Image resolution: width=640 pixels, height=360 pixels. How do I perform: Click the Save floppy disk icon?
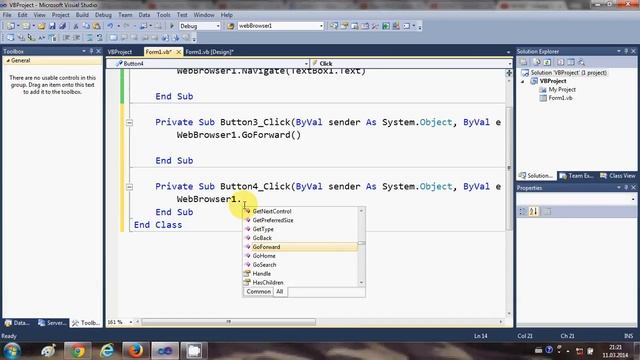52,26
